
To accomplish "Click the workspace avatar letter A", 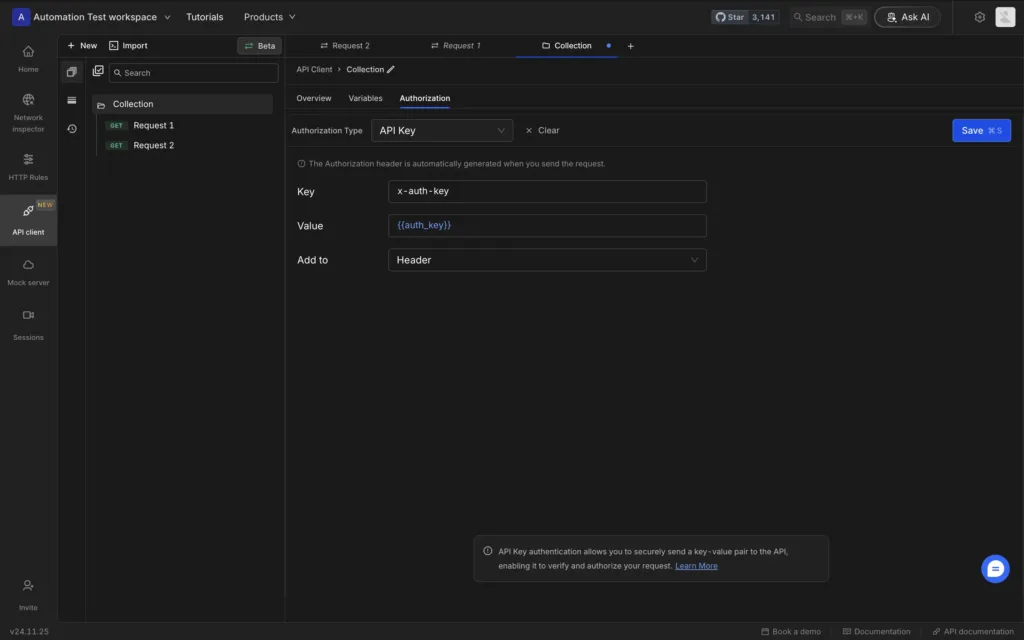I will coord(21,17).
